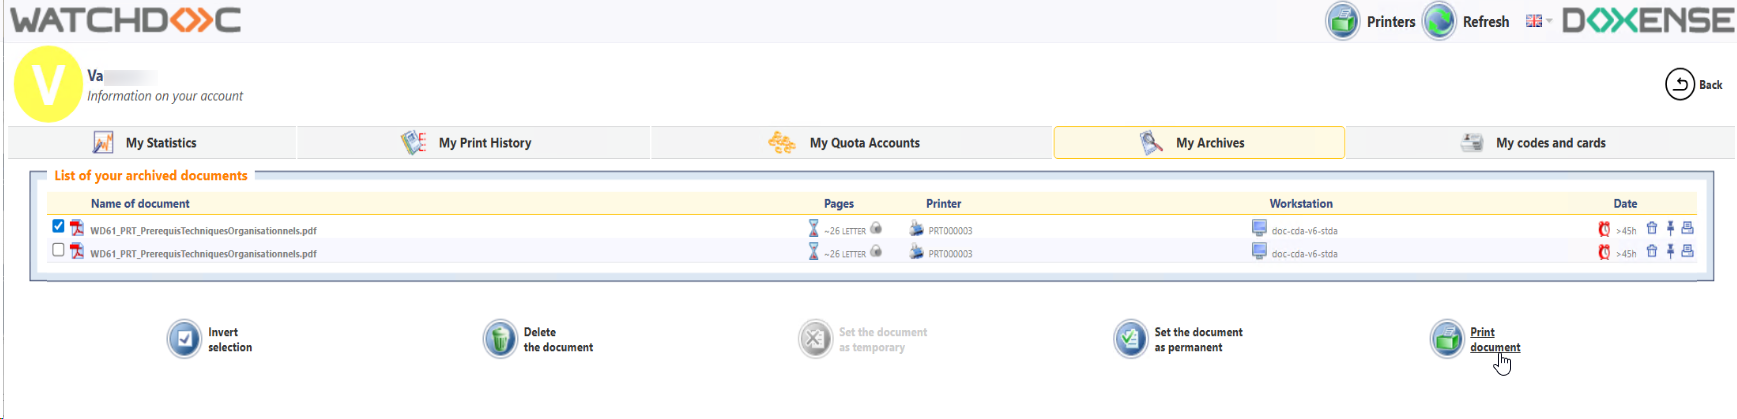Click the Refresh globe icon
1737x419 pixels.
pyautogui.click(x=1439, y=21)
